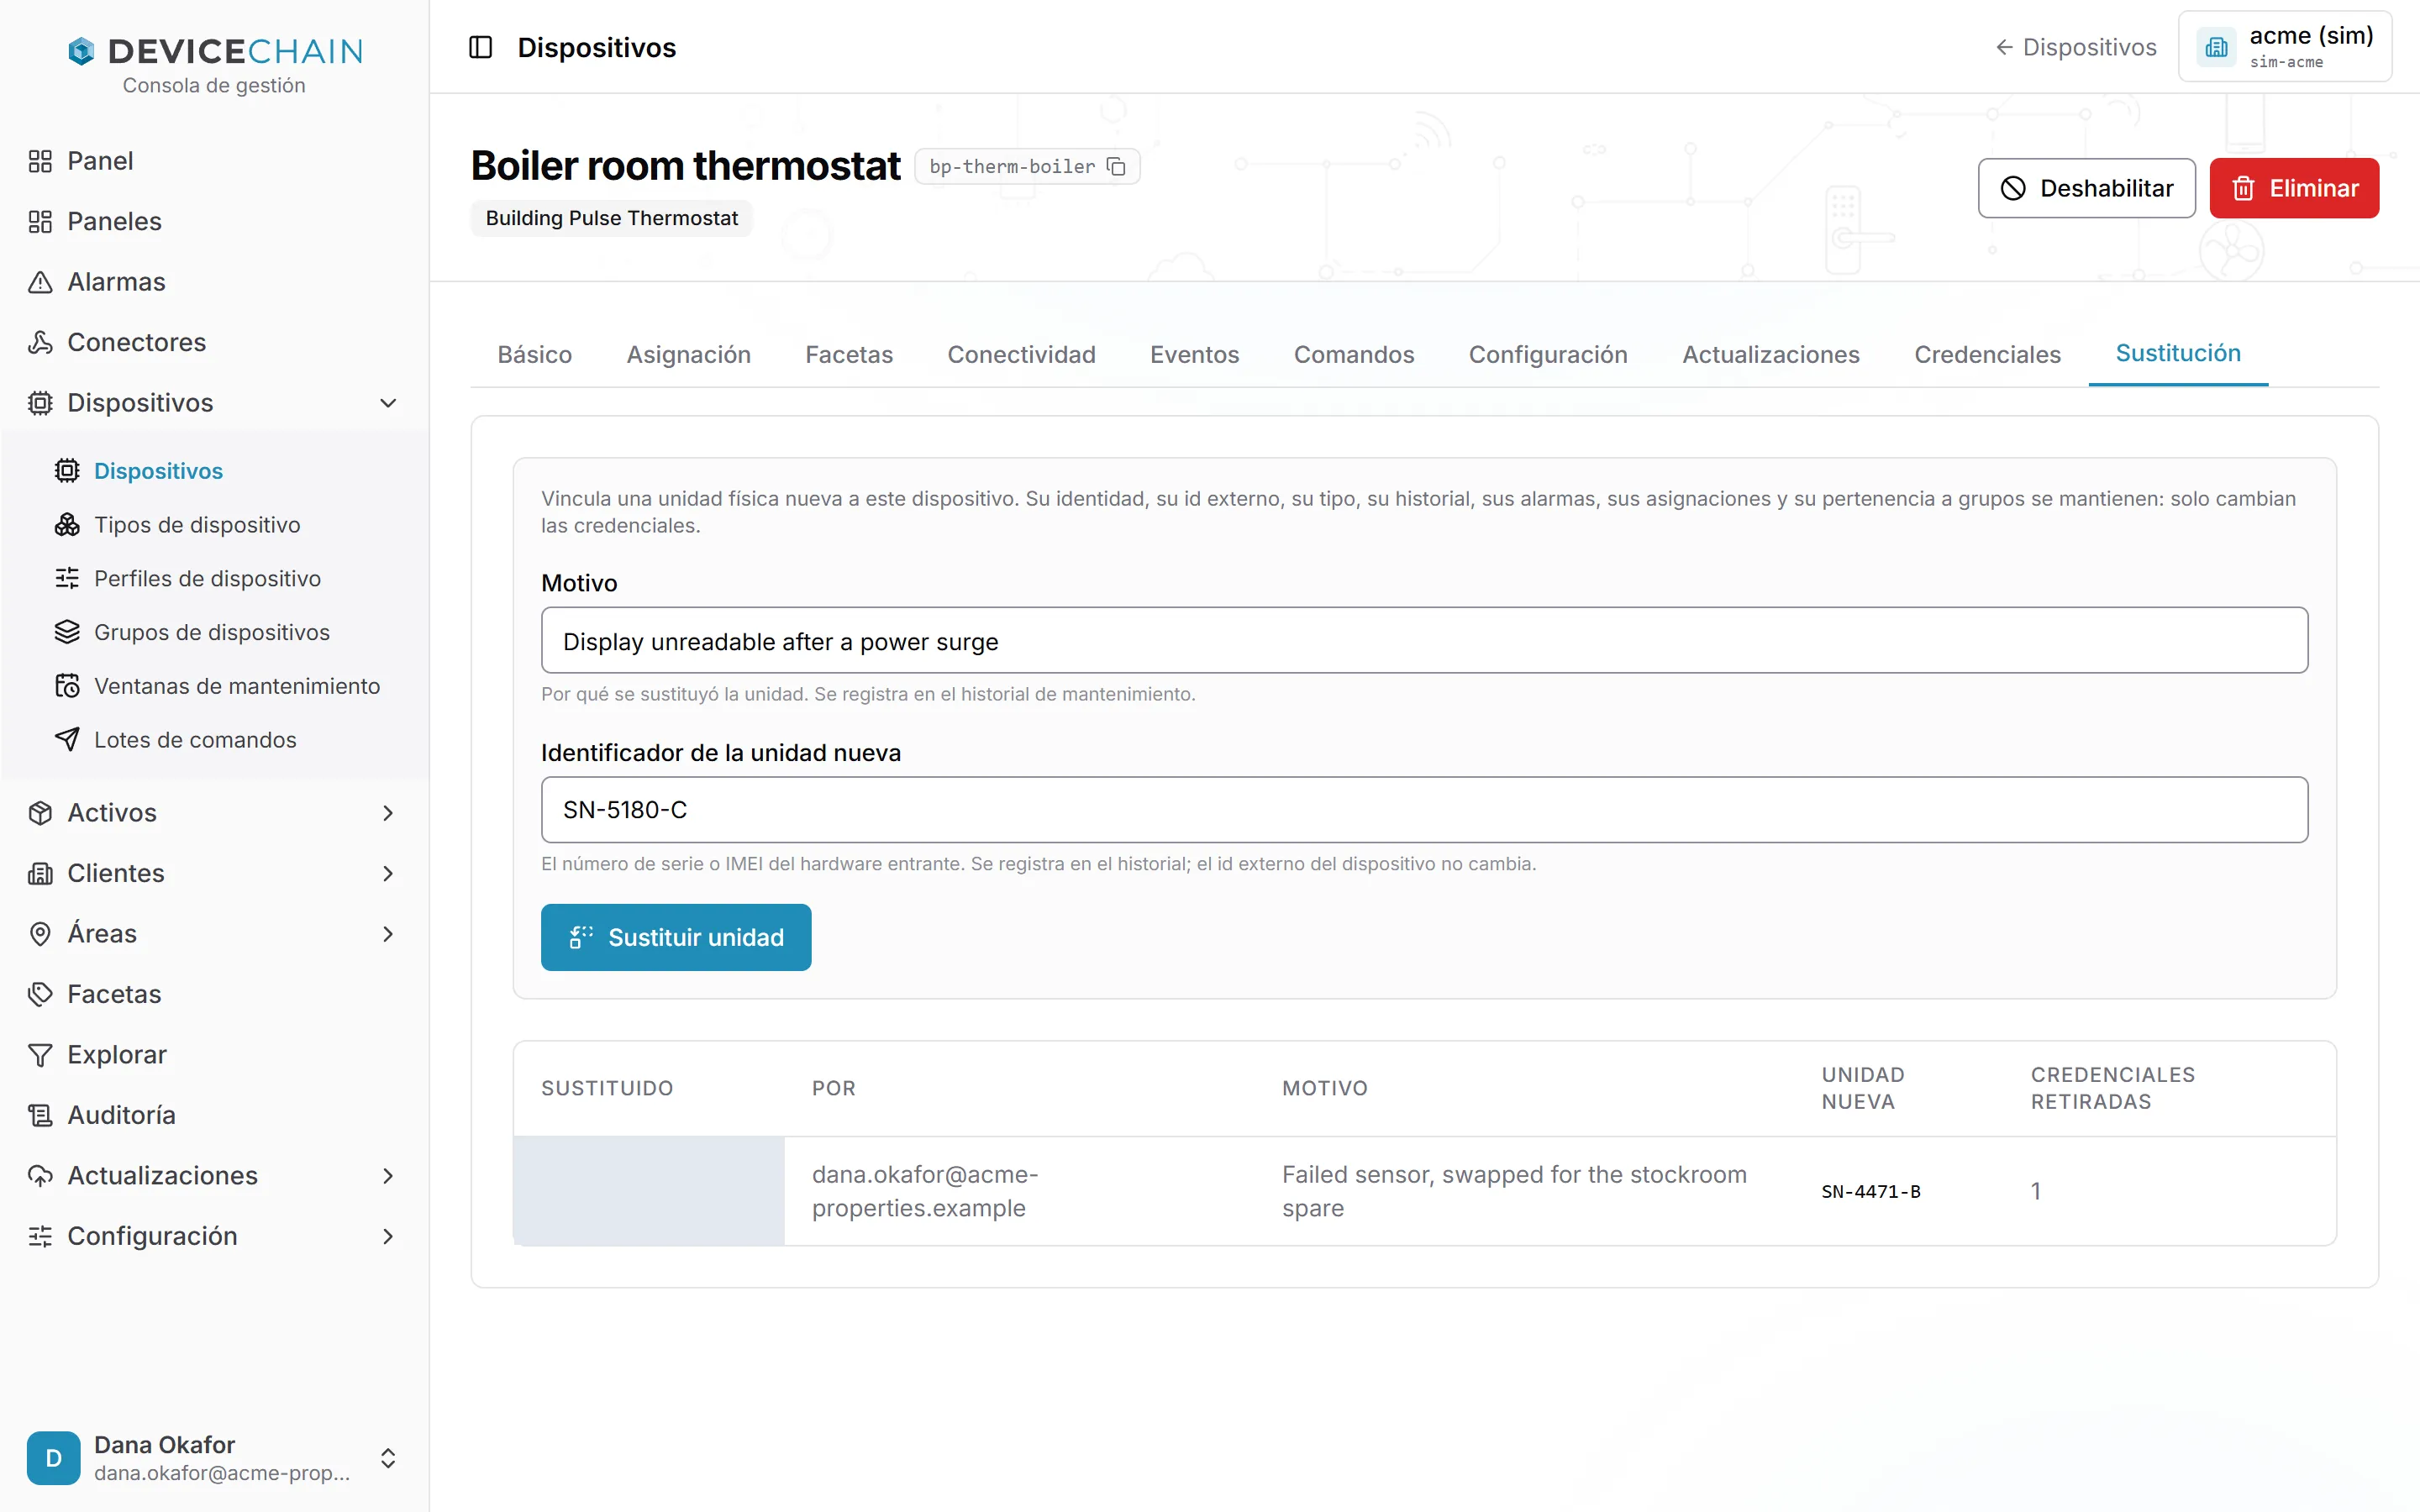Switch to the Conectividad tab
Screen dimensions: 2420x1512
pos(1021,354)
